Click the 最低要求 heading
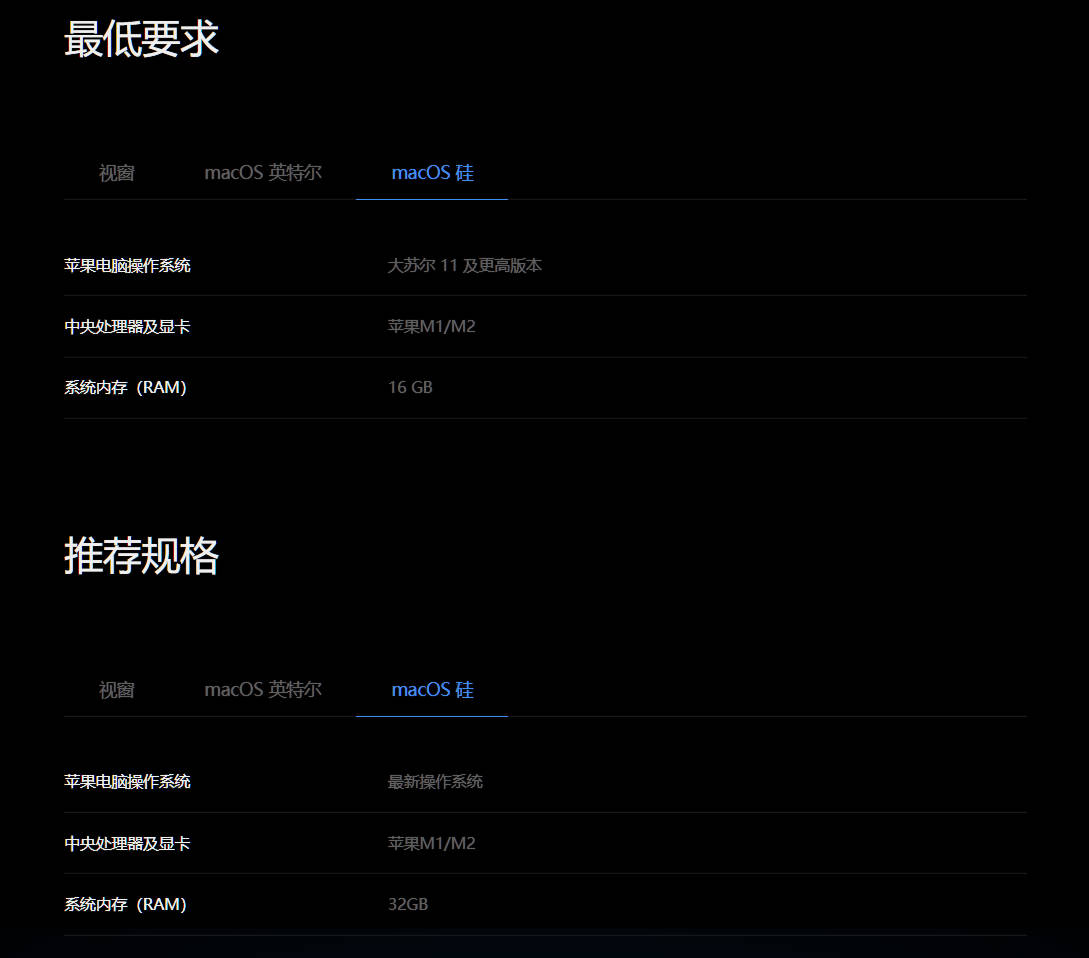This screenshot has height=958, width=1089. pyautogui.click(x=142, y=39)
